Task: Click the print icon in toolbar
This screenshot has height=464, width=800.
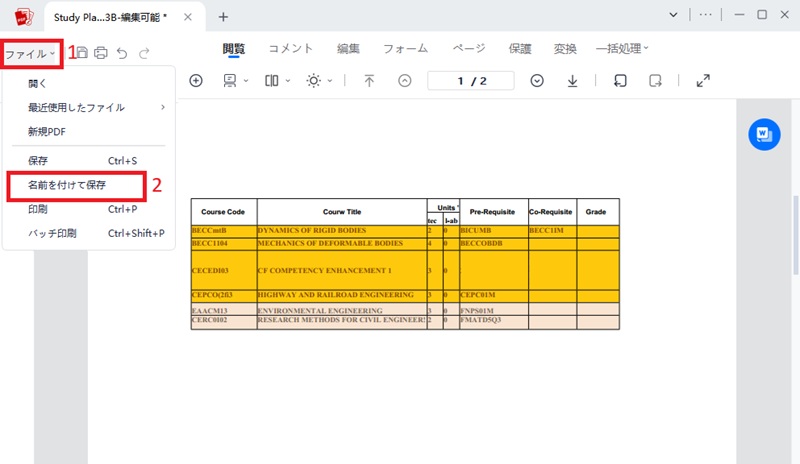Action: pos(101,53)
